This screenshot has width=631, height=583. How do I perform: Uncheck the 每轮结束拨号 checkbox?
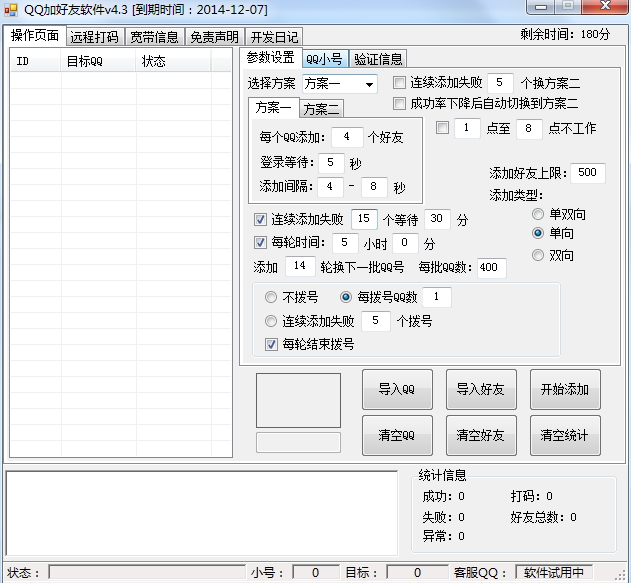click(x=272, y=345)
